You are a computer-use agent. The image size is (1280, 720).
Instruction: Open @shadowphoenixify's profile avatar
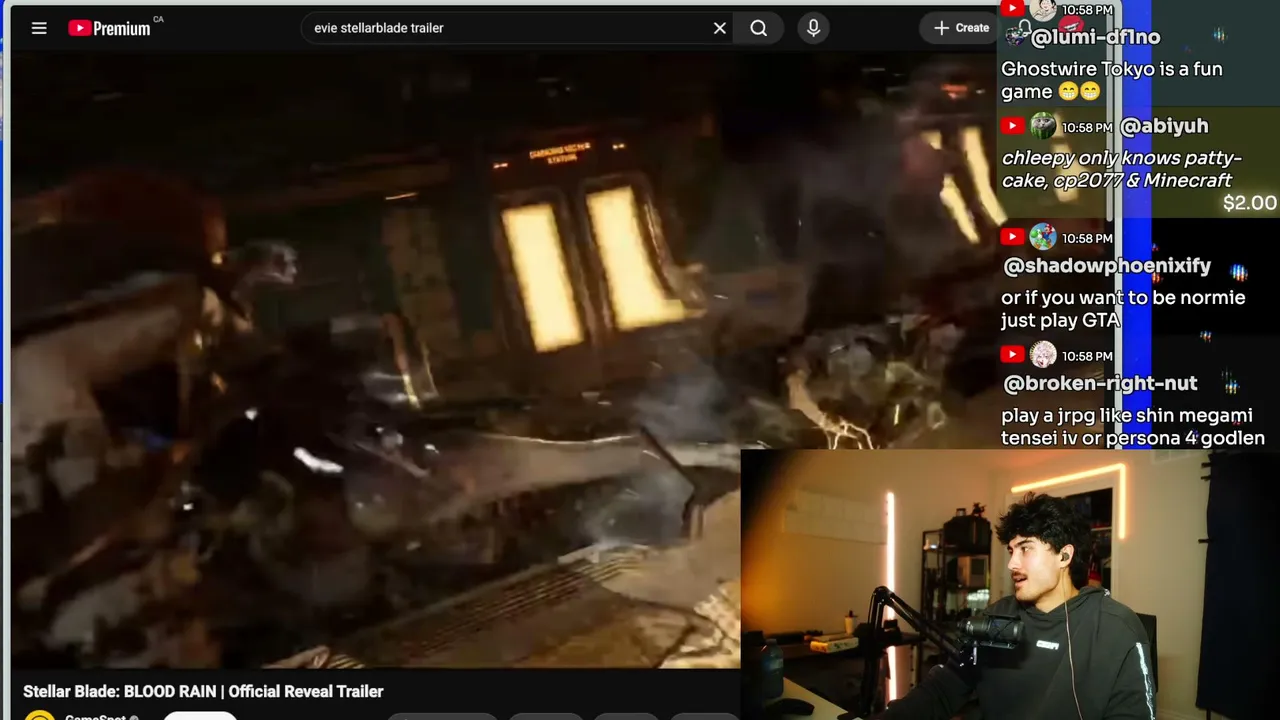point(1043,237)
